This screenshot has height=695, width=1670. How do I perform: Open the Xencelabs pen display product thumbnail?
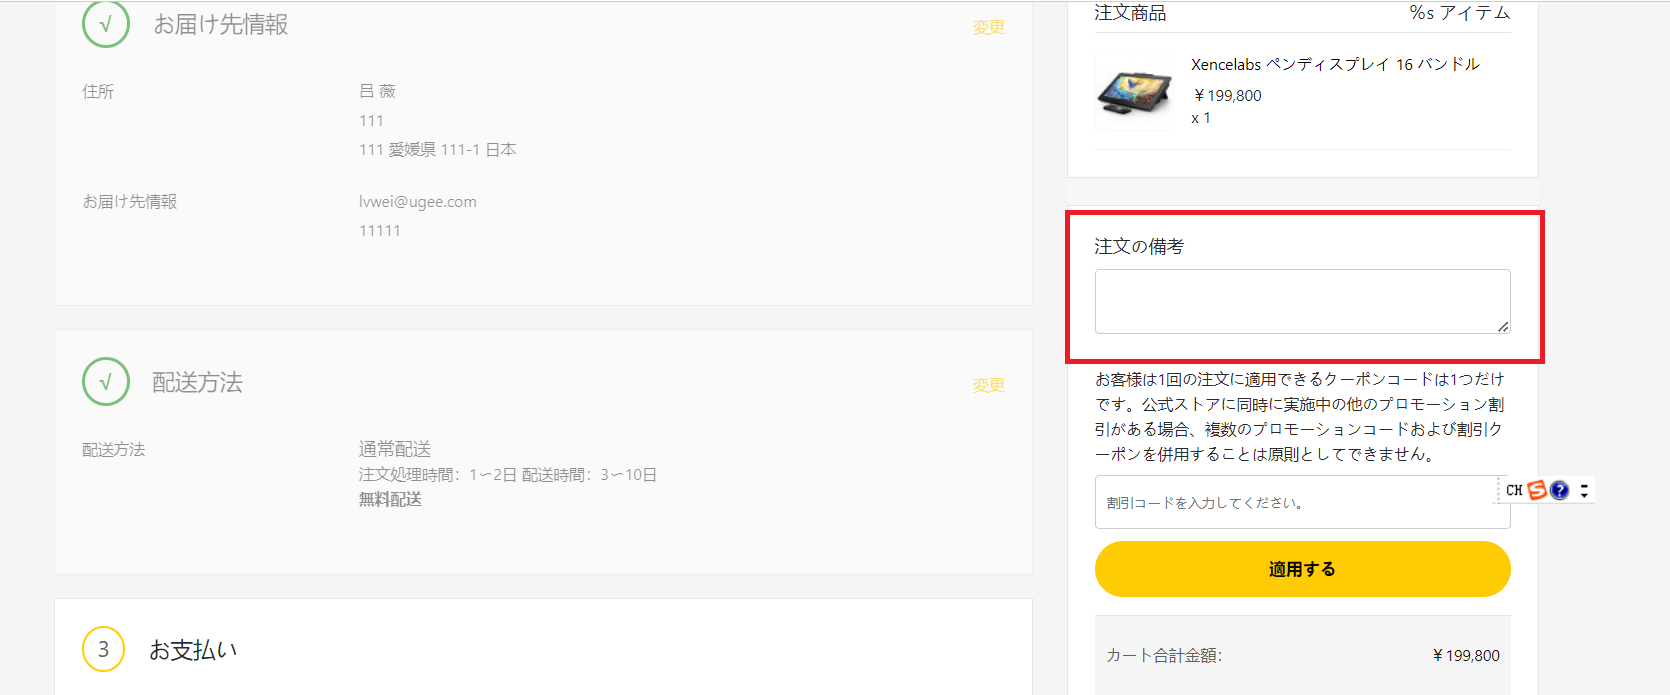pos(1134,91)
